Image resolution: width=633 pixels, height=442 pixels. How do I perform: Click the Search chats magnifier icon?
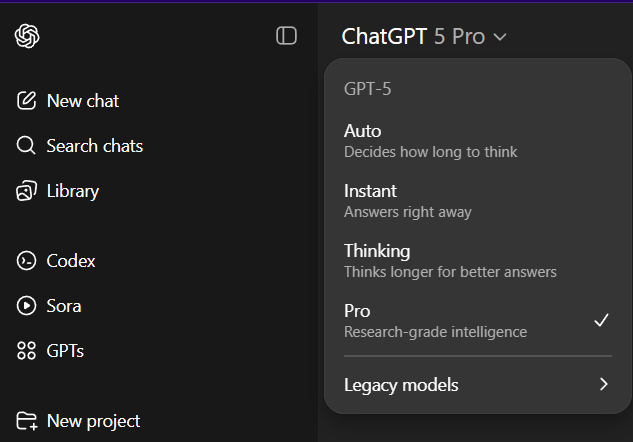point(27,146)
